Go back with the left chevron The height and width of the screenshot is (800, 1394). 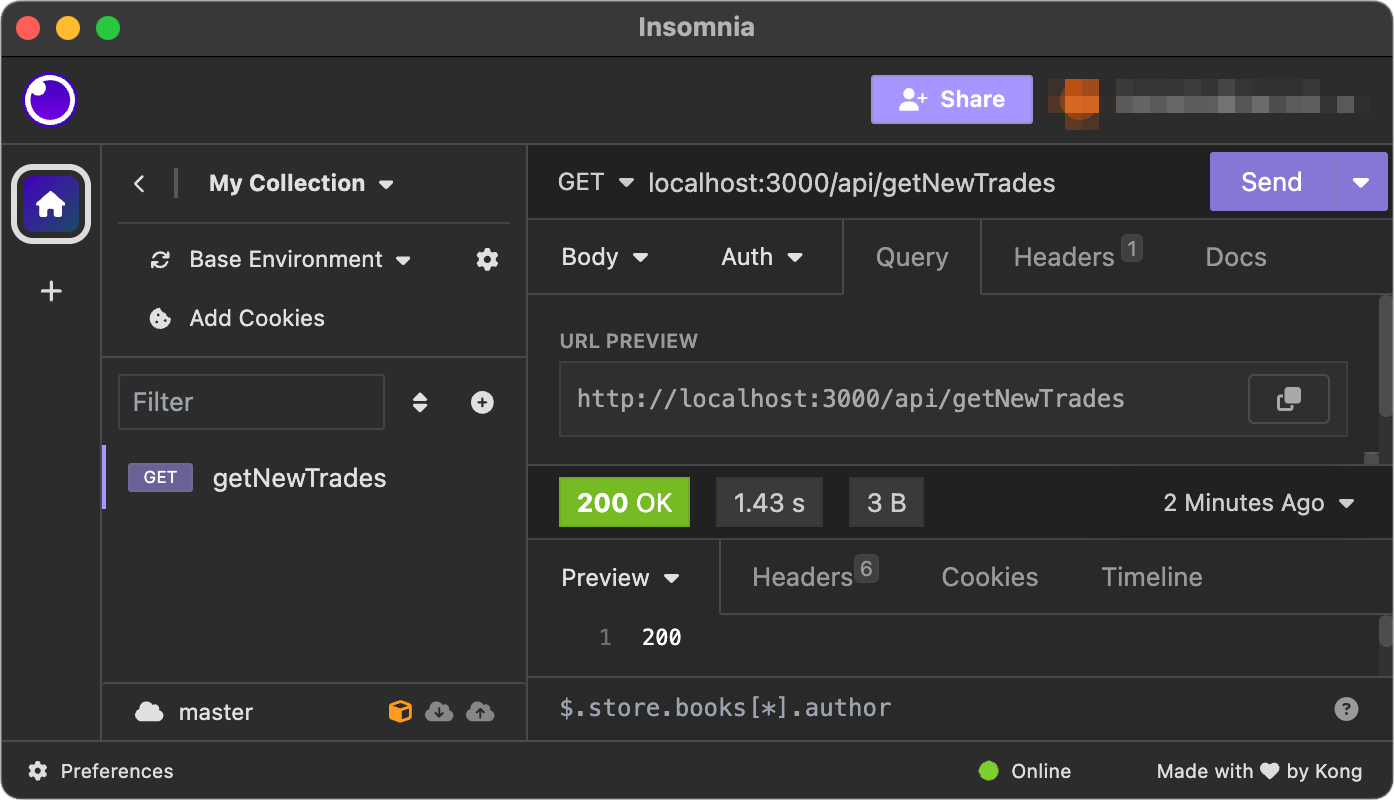coord(139,183)
